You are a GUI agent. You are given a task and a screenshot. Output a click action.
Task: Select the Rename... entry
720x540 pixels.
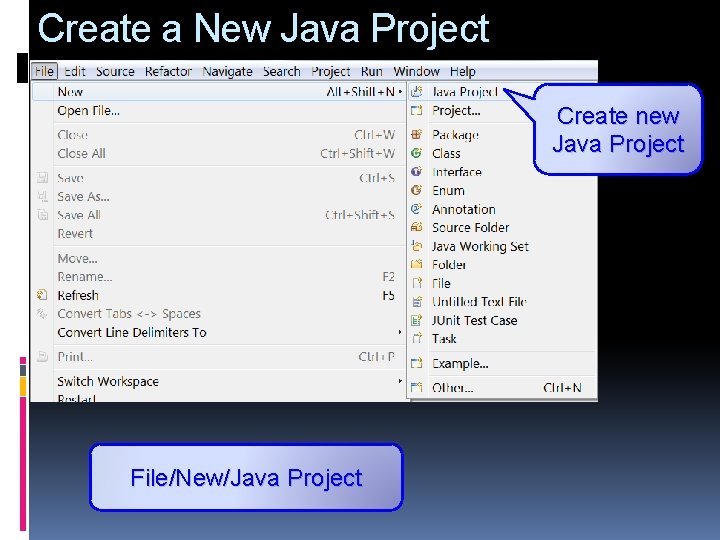tap(219, 277)
